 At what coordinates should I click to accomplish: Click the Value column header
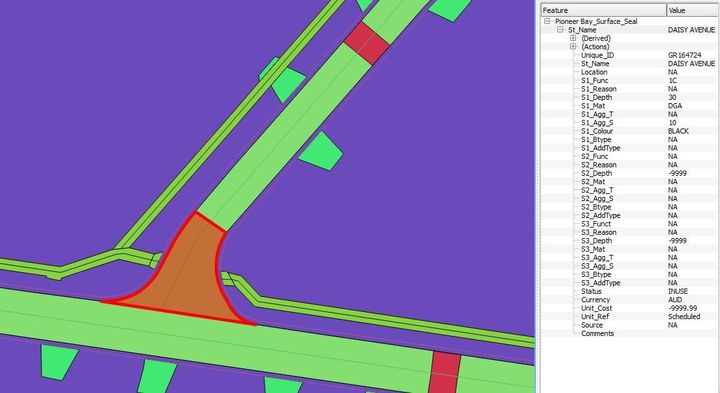click(x=693, y=10)
